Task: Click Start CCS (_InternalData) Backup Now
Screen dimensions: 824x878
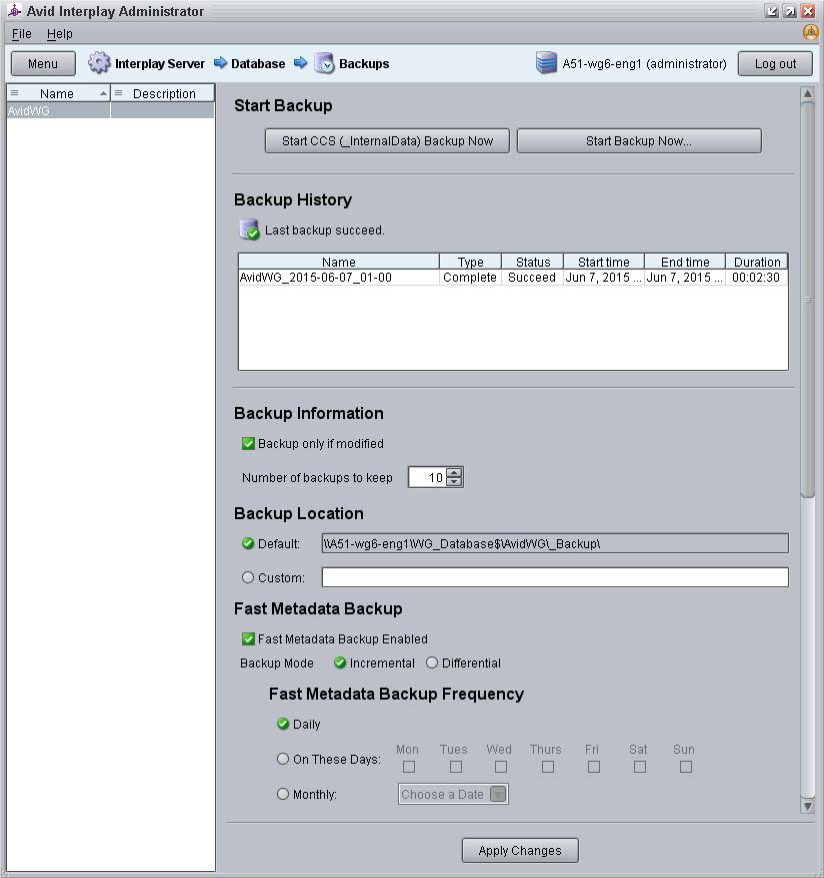Action: [387, 141]
